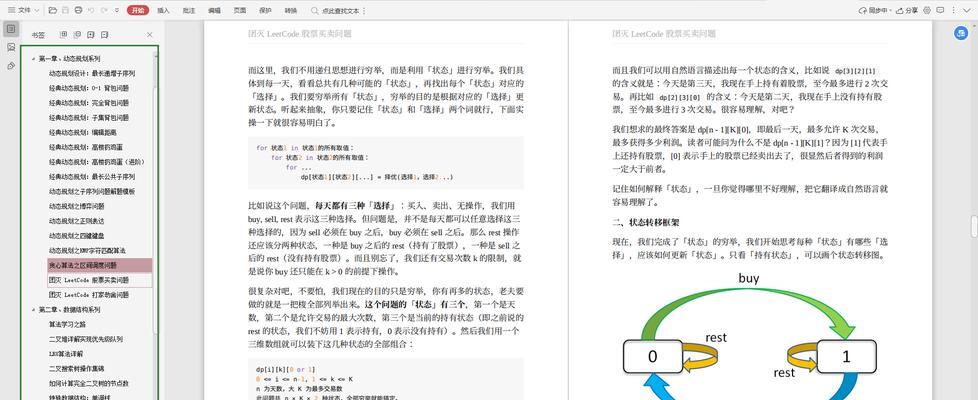Image resolution: width=978 pixels, height=400 pixels.
Task: Open the 编辑 tab
Action: (x=214, y=11)
